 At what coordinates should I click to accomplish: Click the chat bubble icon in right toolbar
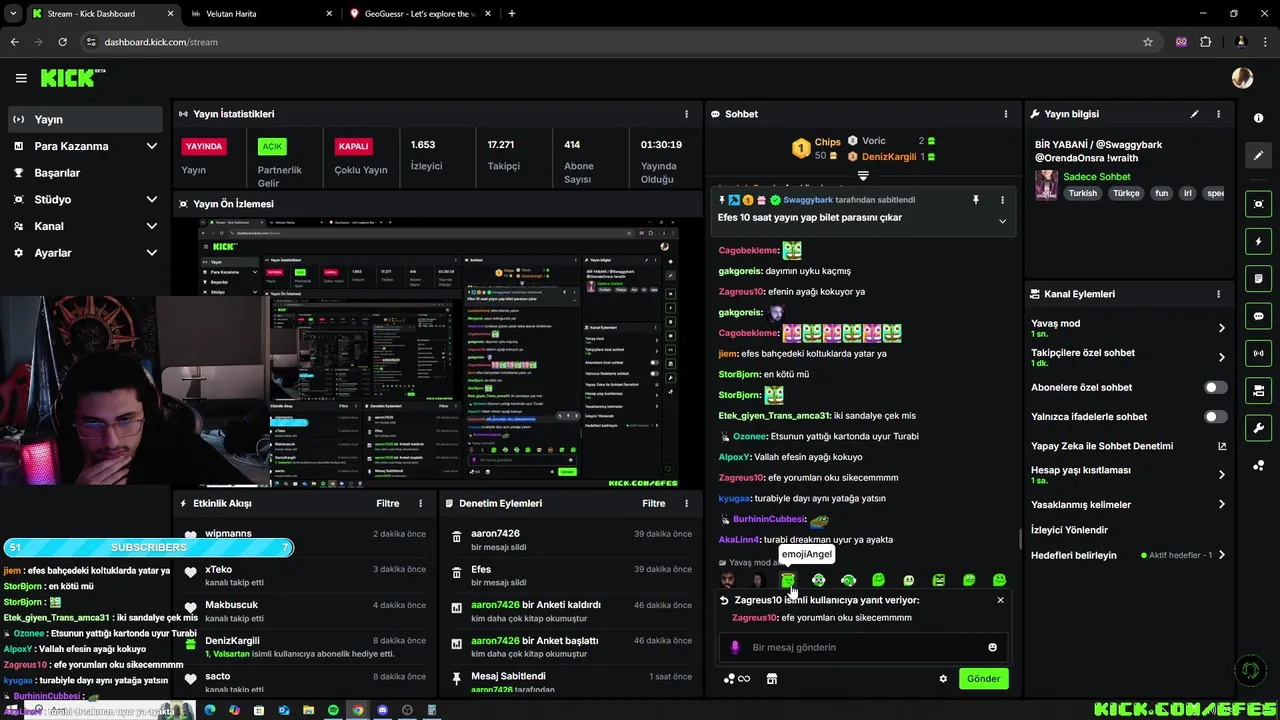(1258, 316)
